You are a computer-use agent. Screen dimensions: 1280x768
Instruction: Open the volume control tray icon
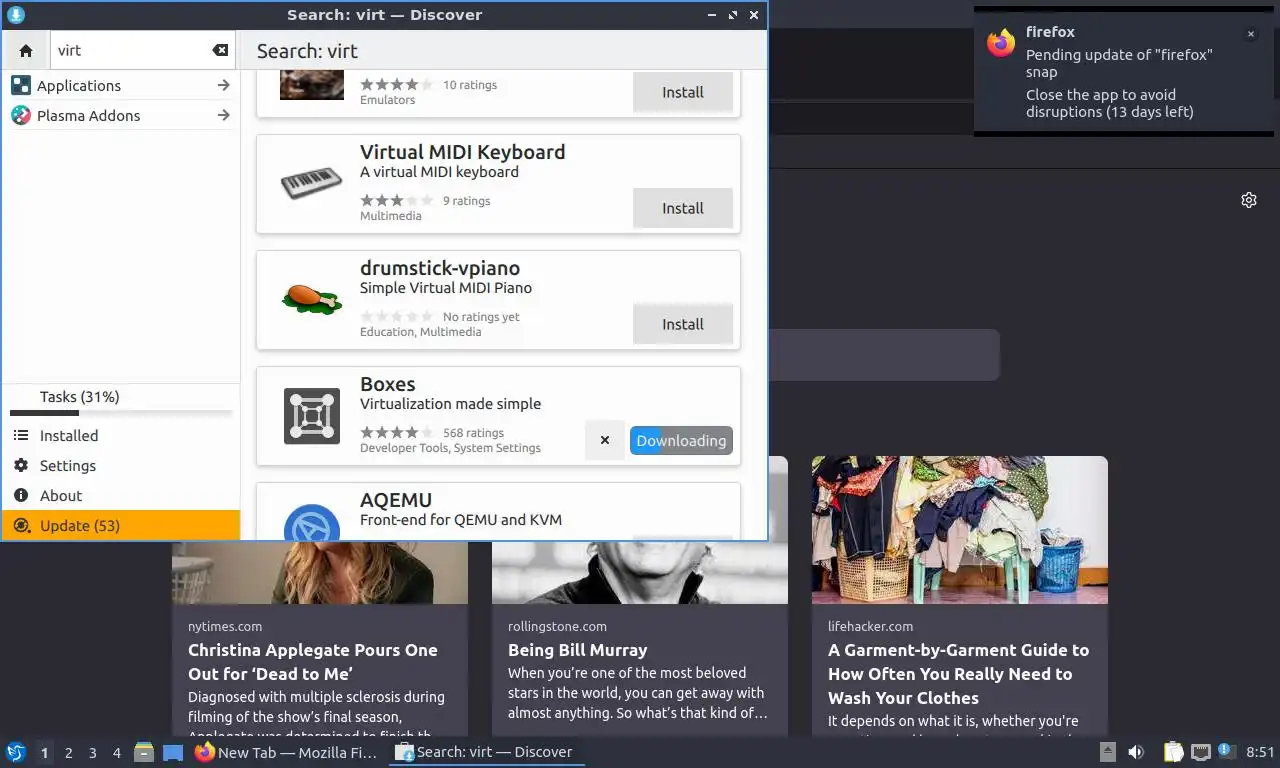pos(1136,752)
